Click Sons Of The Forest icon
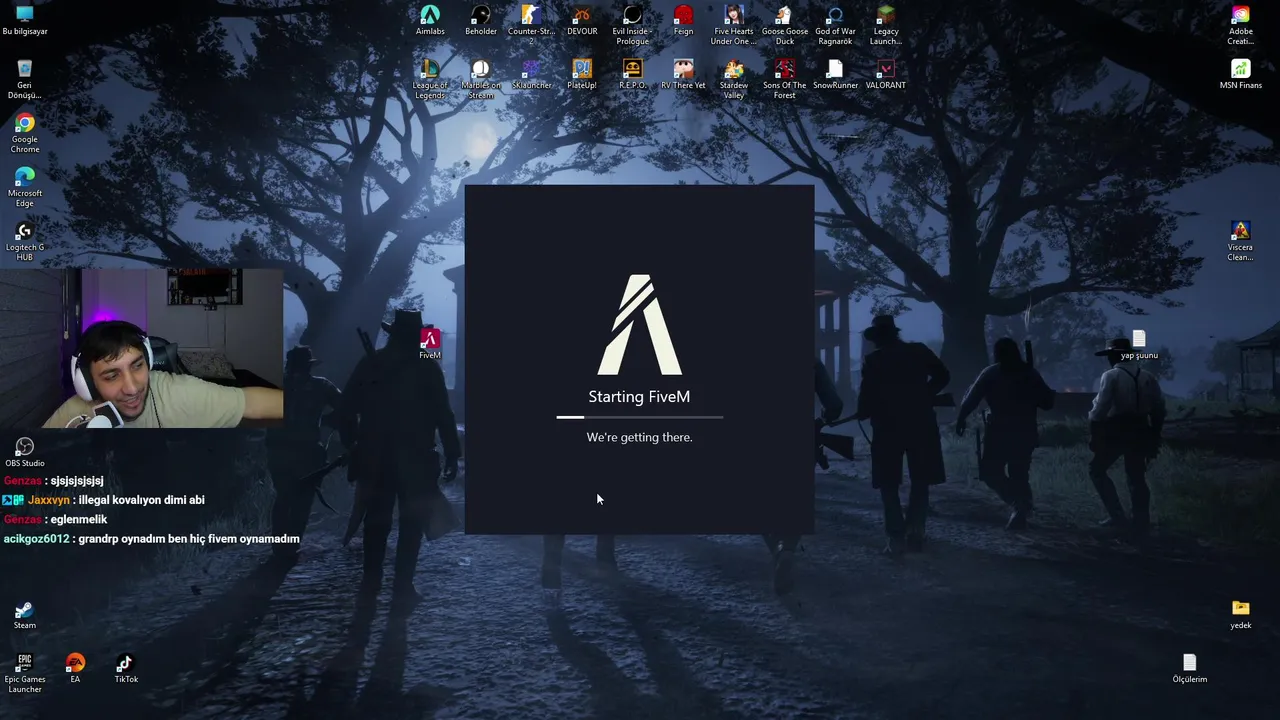This screenshot has width=1280, height=720. [x=785, y=79]
